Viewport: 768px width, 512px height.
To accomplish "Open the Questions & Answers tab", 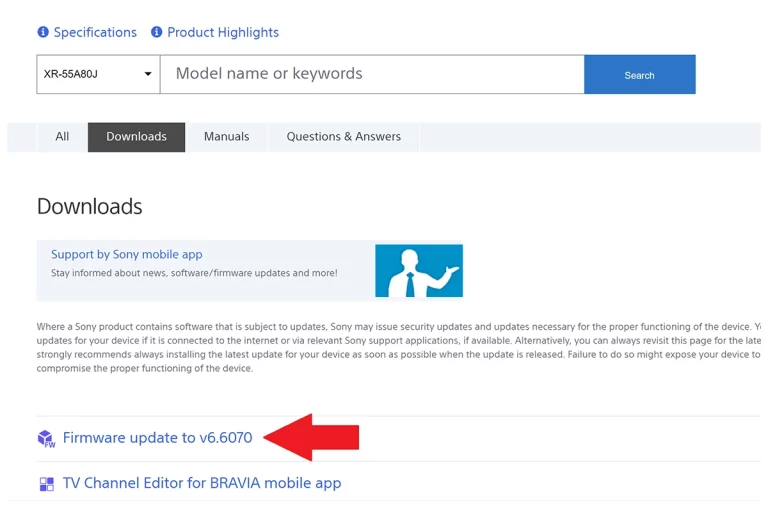I will coord(343,137).
